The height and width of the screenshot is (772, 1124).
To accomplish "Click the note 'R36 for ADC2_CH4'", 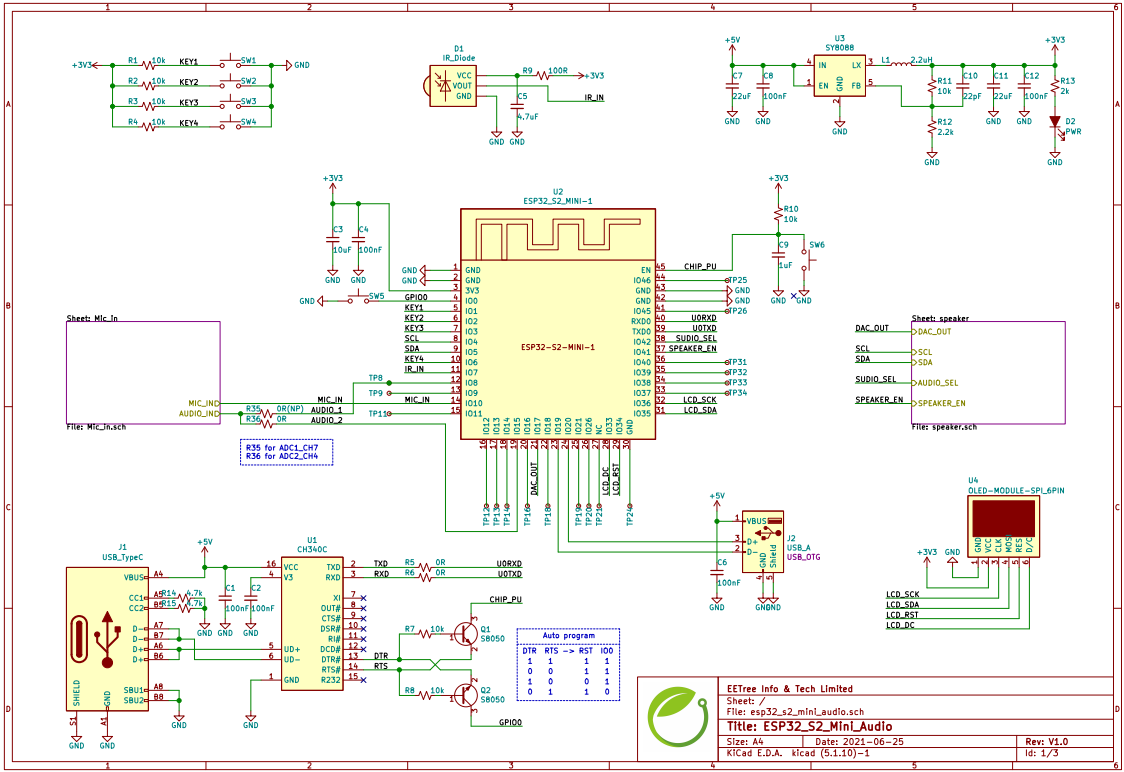I will click(282, 457).
